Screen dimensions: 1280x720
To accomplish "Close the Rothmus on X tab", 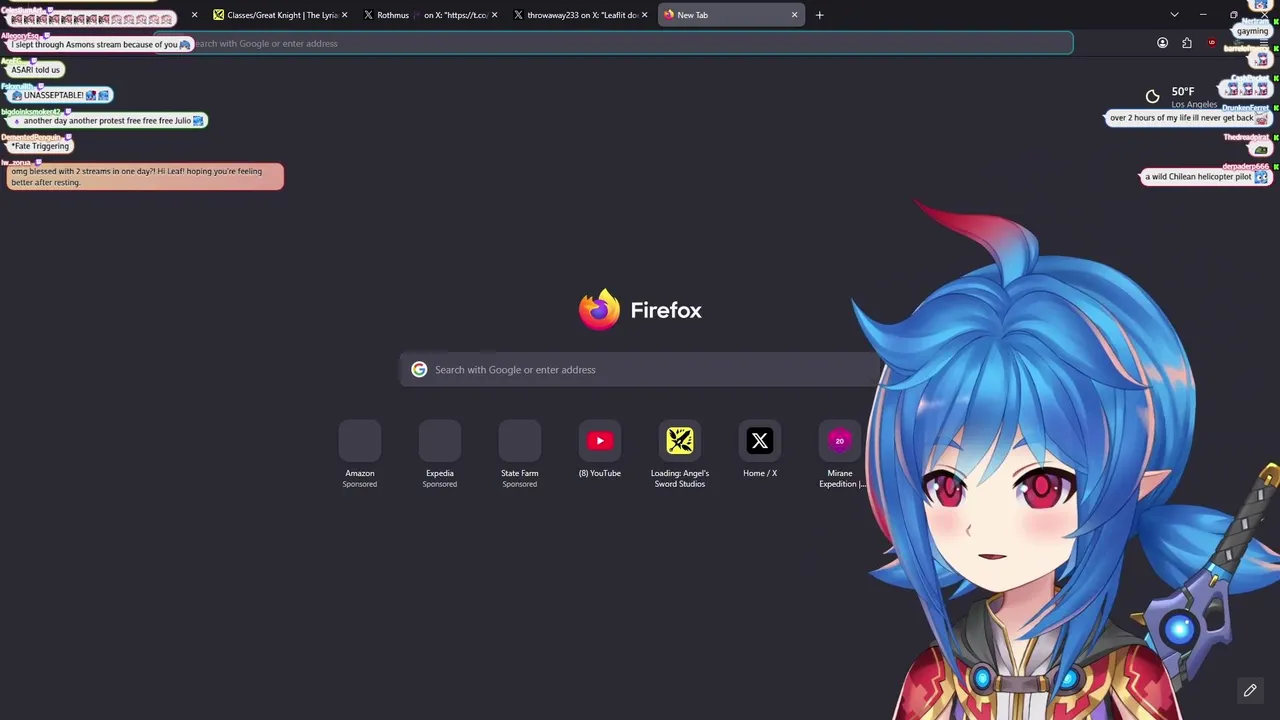I will click(494, 15).
